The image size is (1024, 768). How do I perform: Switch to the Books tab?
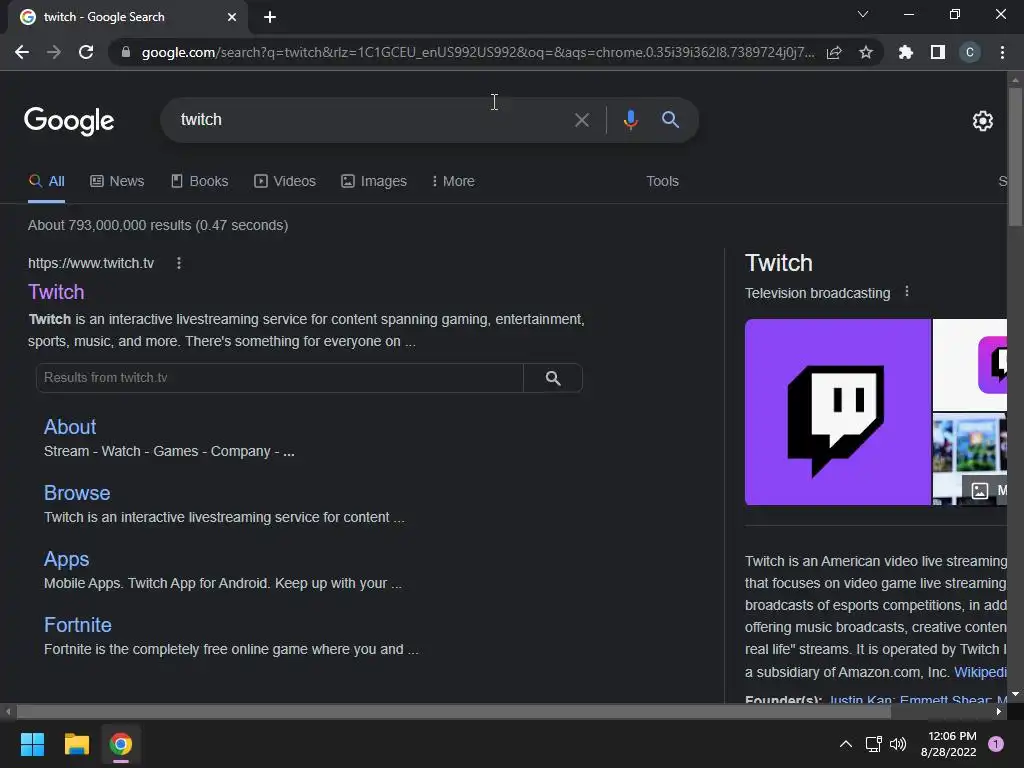199,182
